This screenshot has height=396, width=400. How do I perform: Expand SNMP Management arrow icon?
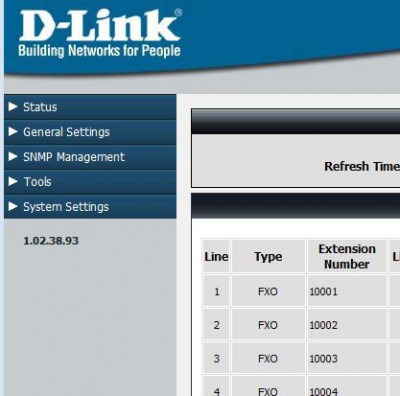(13, 157)
